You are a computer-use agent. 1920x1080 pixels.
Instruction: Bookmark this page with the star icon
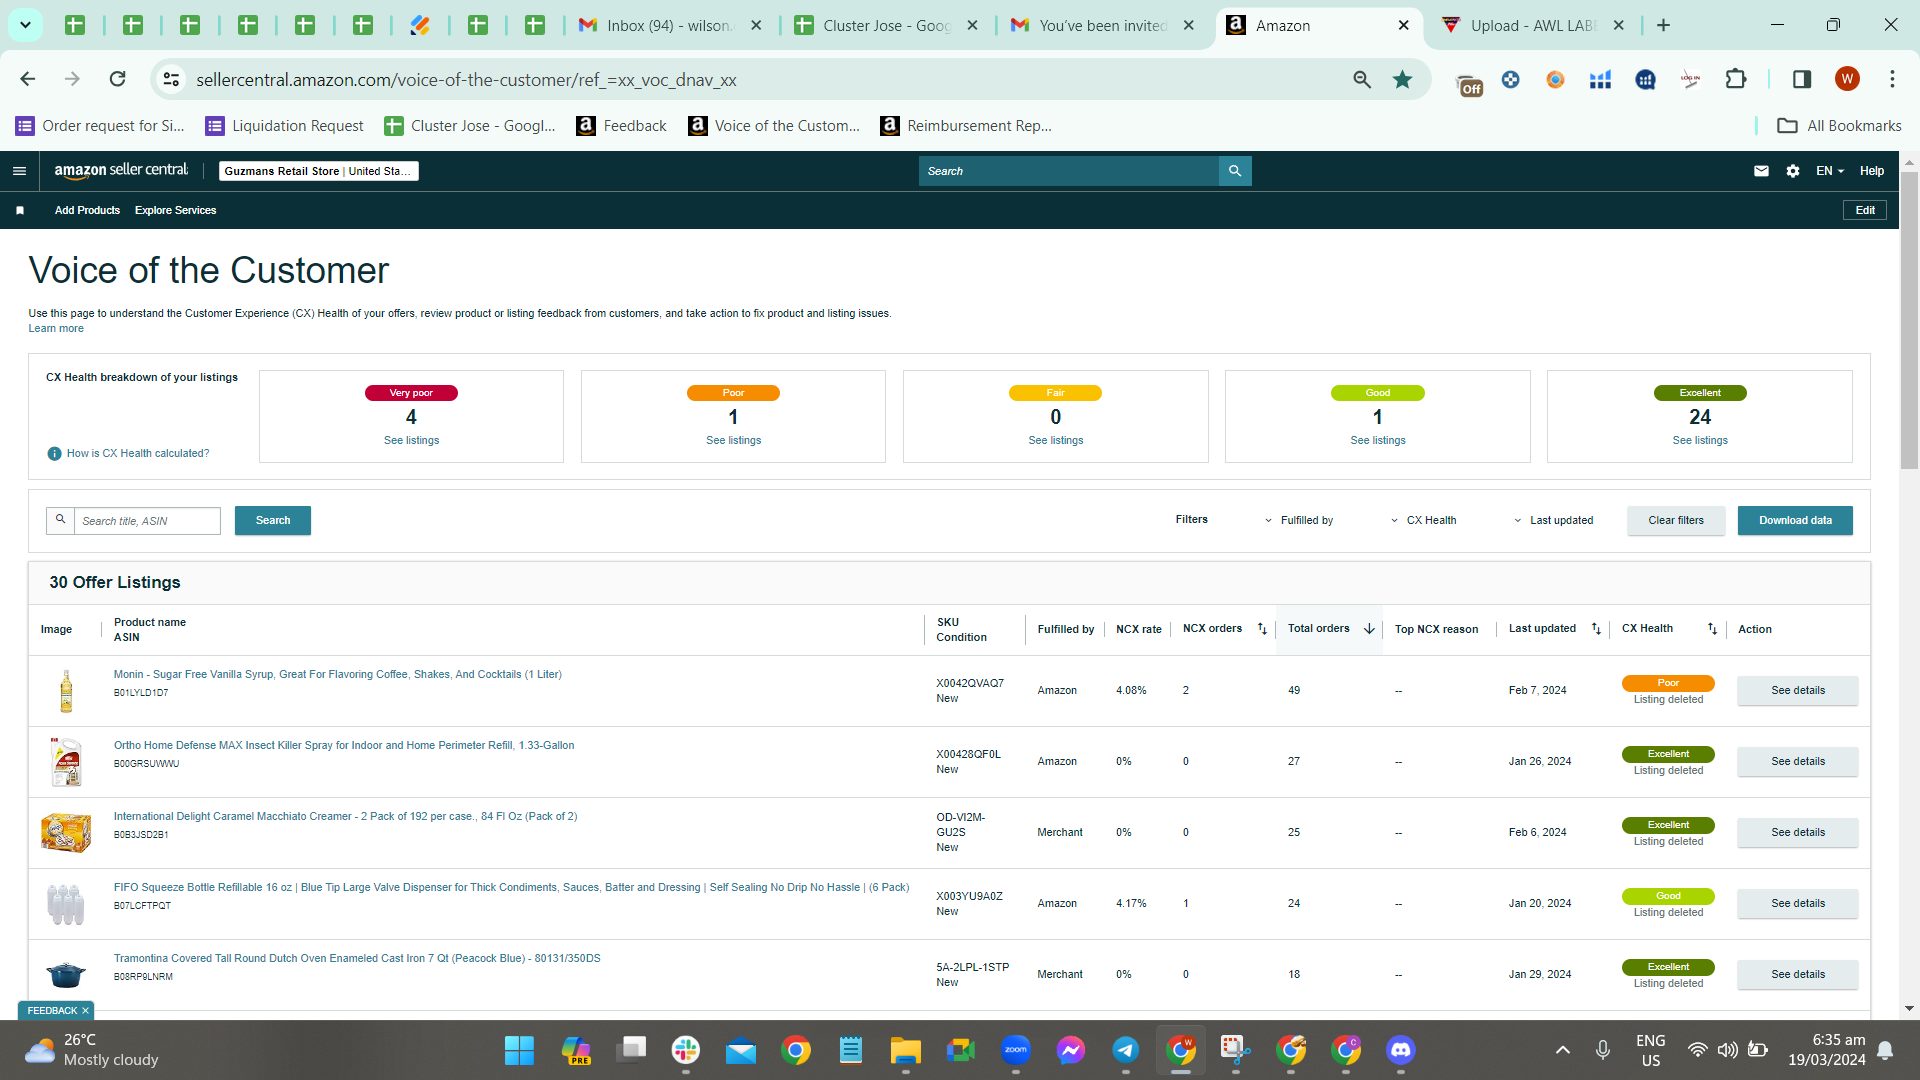point(1403,79)
